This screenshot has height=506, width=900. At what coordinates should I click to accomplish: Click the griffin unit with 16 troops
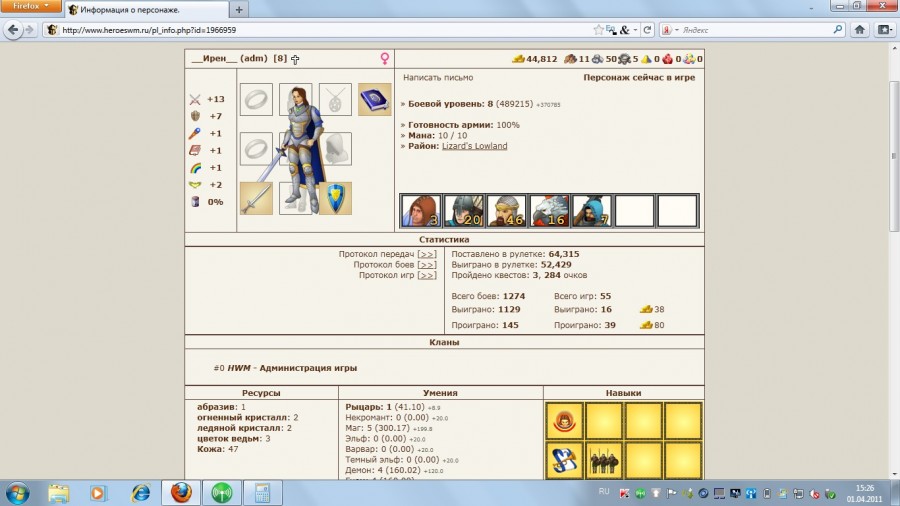549,211
